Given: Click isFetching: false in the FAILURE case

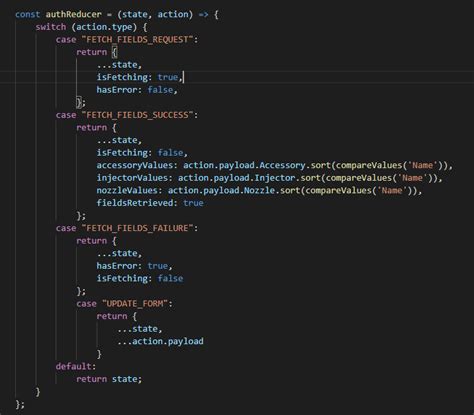Looking at the screenshot, I should coord(140,278).
